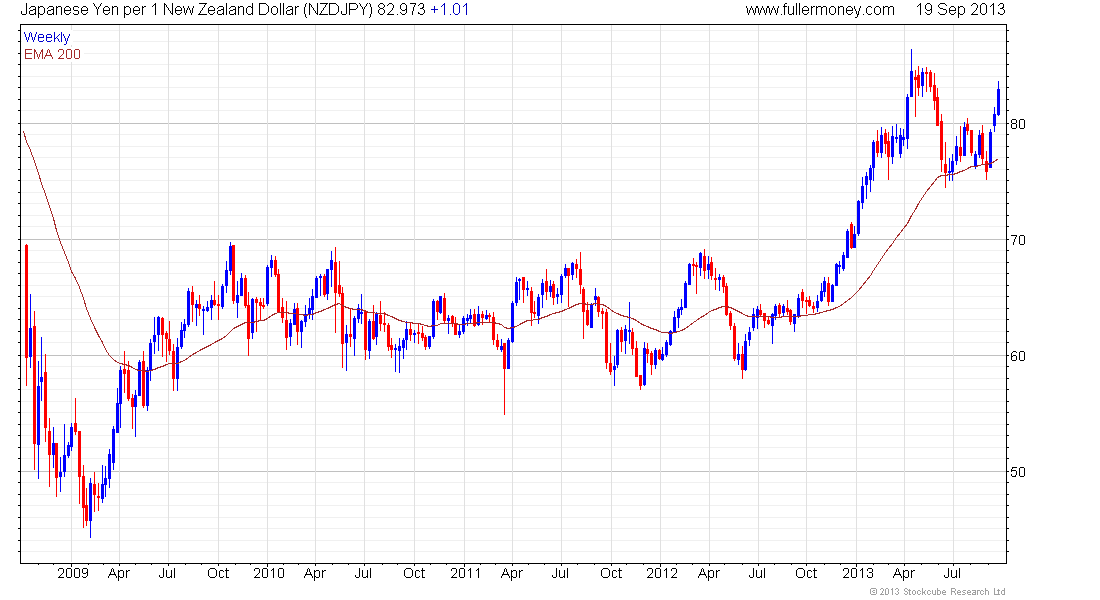Click the 'Jul' label following 2010
This screenshot has height=600, width=1100.
point(363,573)
